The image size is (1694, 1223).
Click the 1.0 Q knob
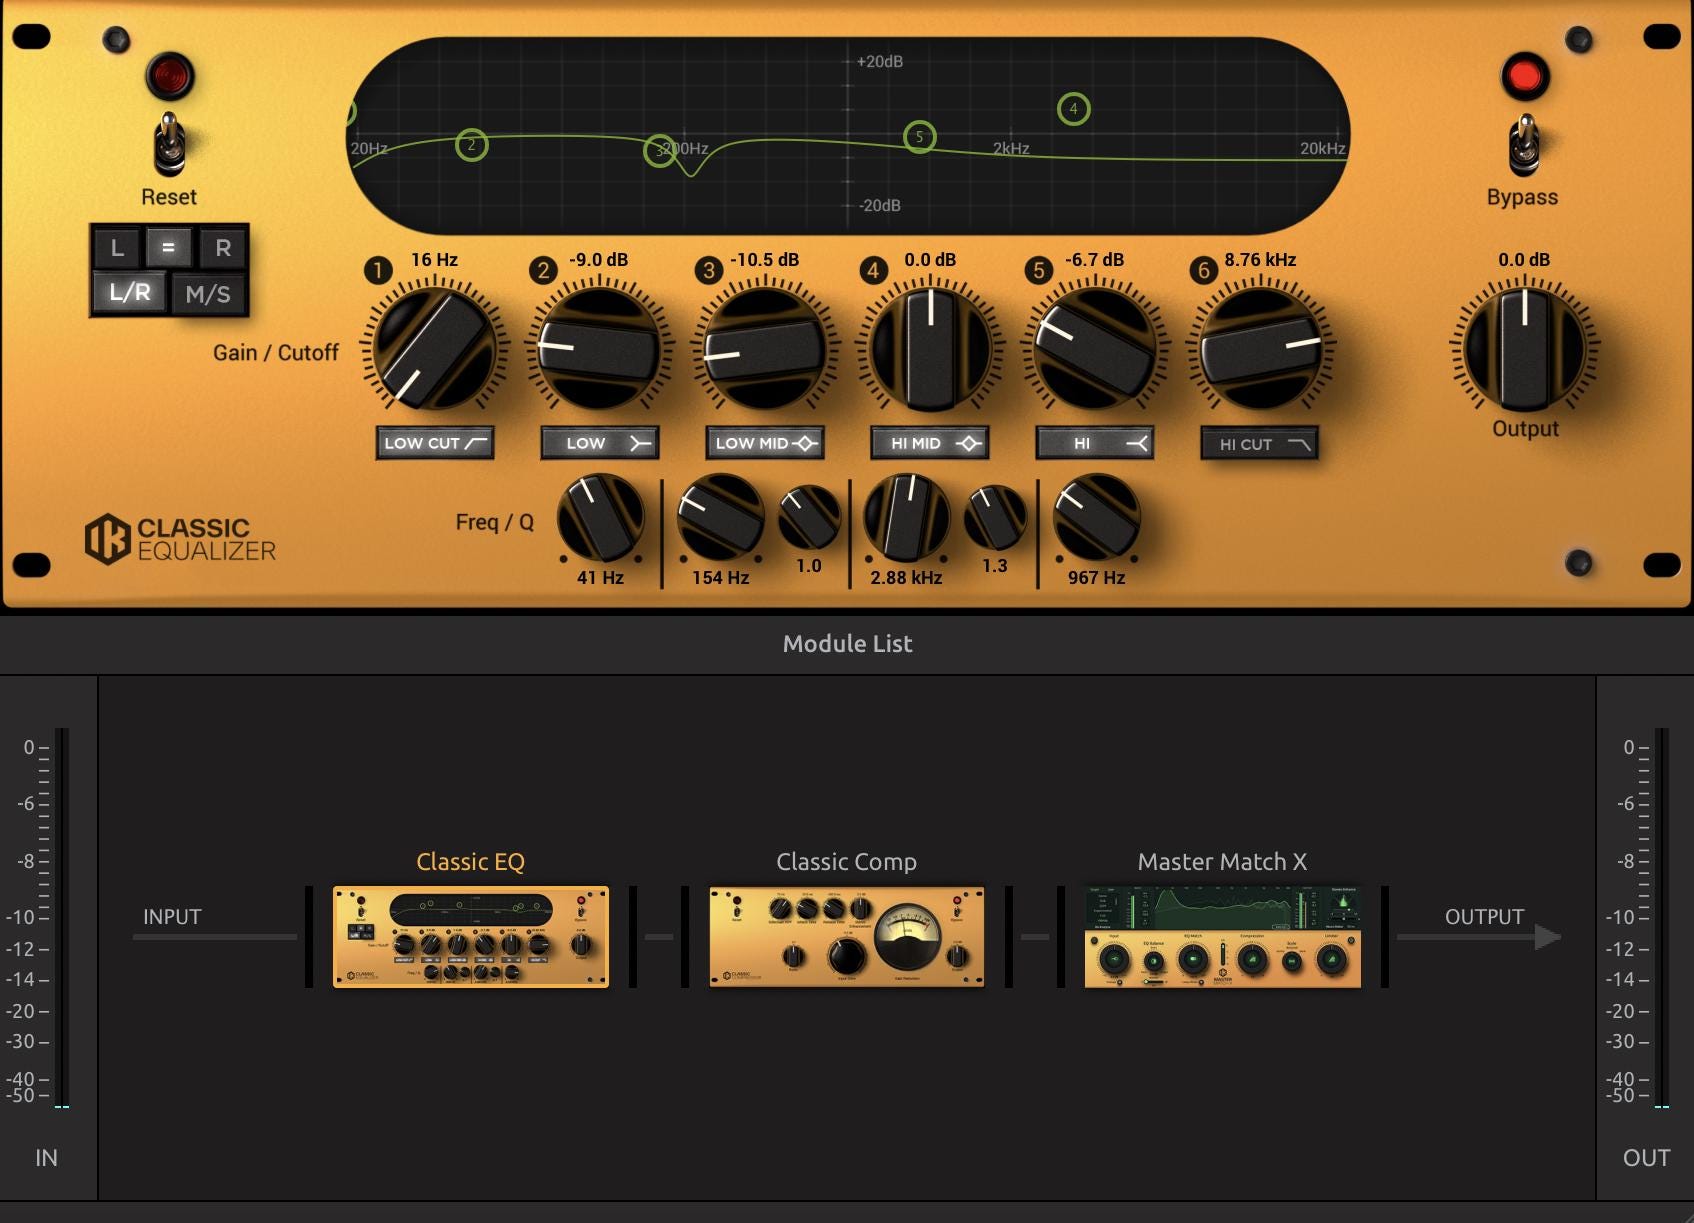pos(809,518)
